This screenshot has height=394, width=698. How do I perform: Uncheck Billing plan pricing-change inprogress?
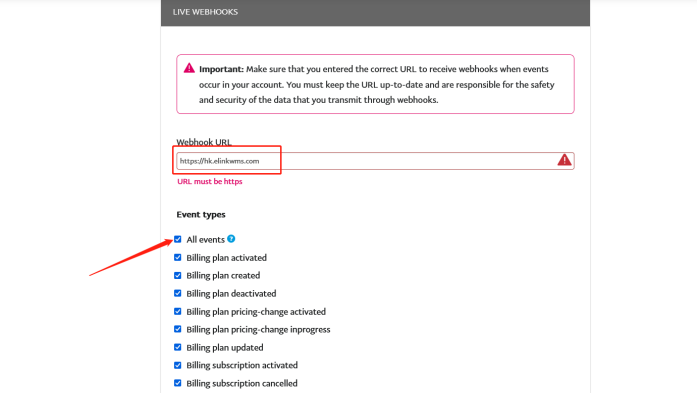178,329
